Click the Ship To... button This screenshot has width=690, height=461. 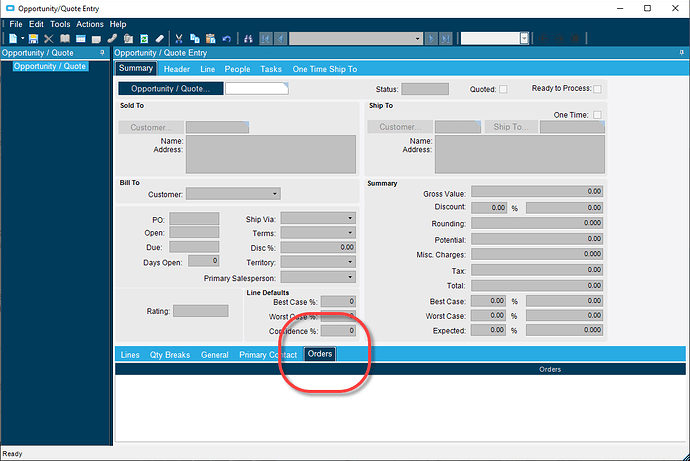pyautogui.click(x=511, y=127)
